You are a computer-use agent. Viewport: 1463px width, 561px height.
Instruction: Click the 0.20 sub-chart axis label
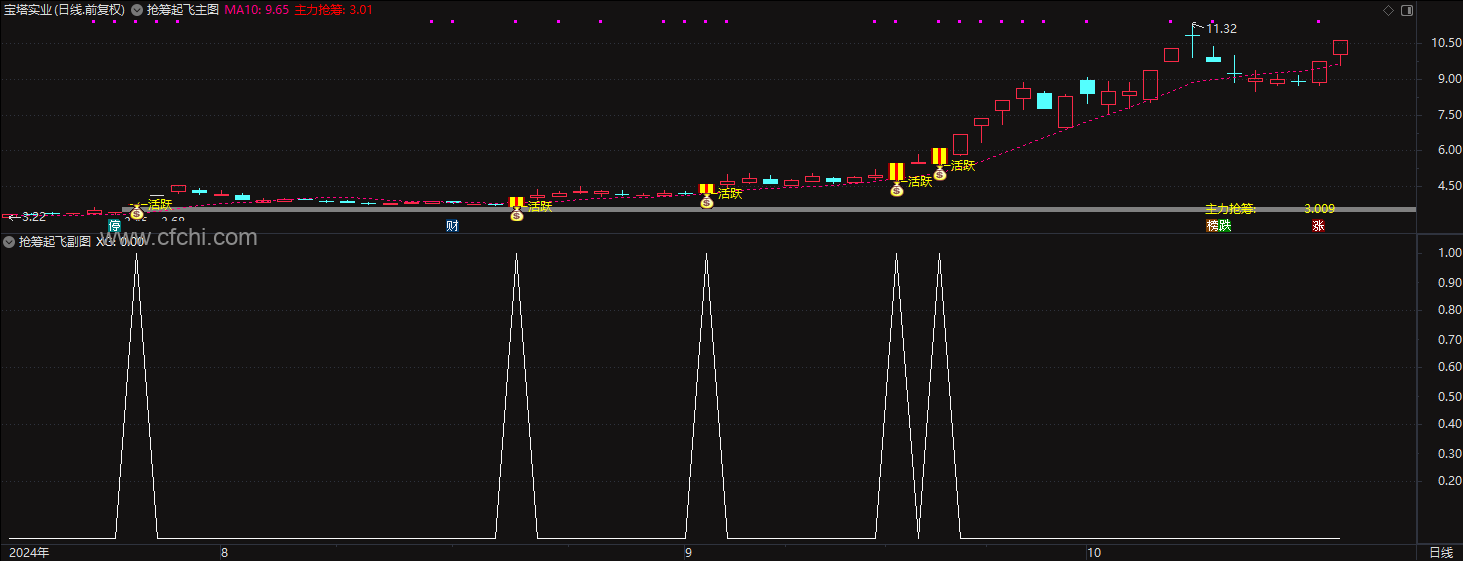coord(1449,481)
